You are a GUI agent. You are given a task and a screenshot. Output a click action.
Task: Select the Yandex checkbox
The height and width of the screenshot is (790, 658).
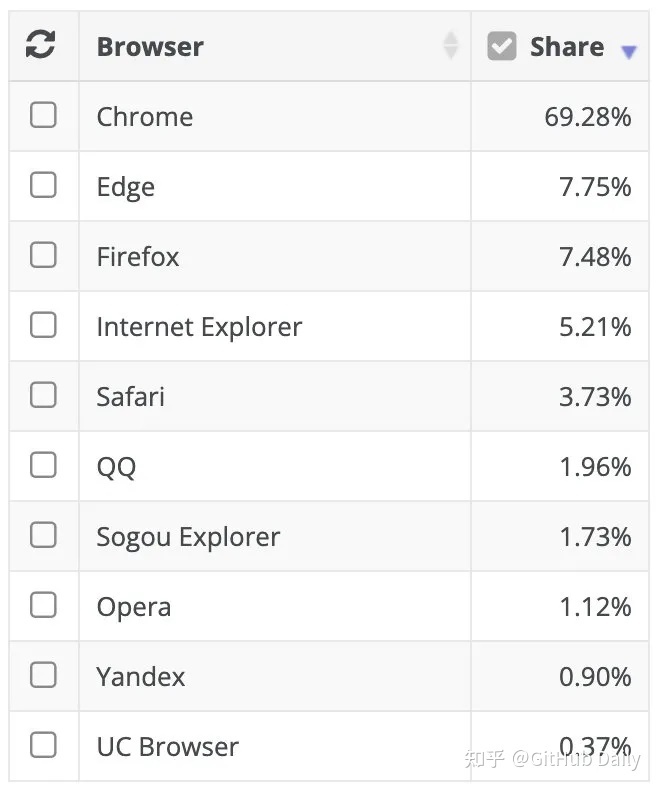click(43, 675)
